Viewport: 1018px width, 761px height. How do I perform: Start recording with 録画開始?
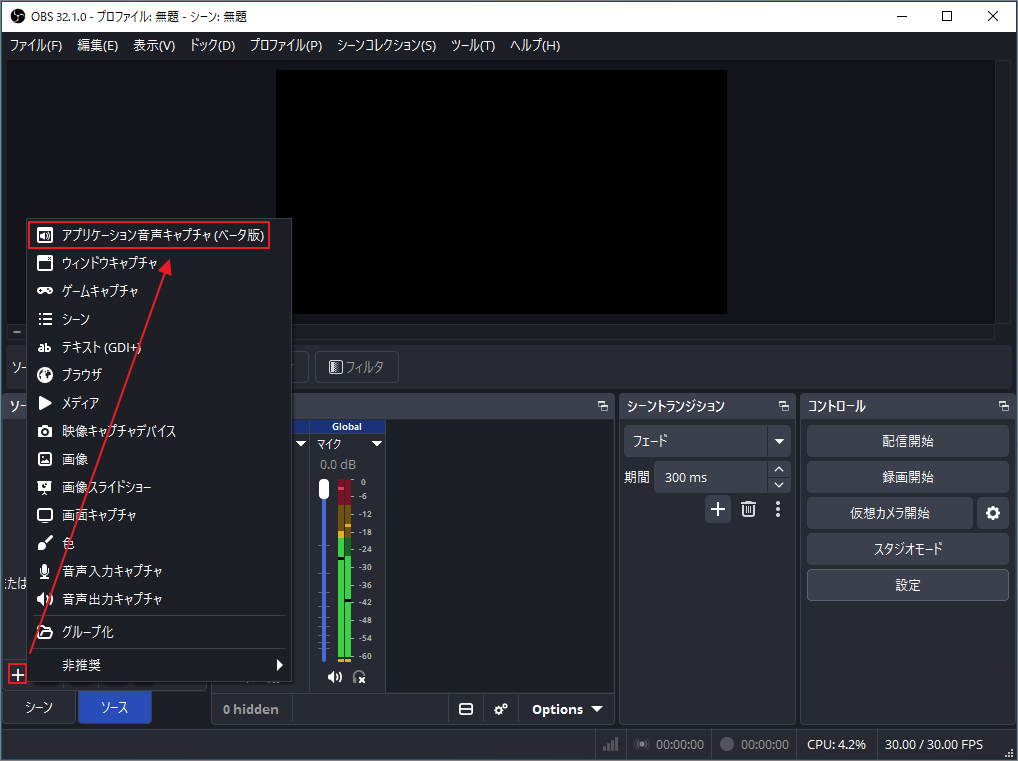908,477
